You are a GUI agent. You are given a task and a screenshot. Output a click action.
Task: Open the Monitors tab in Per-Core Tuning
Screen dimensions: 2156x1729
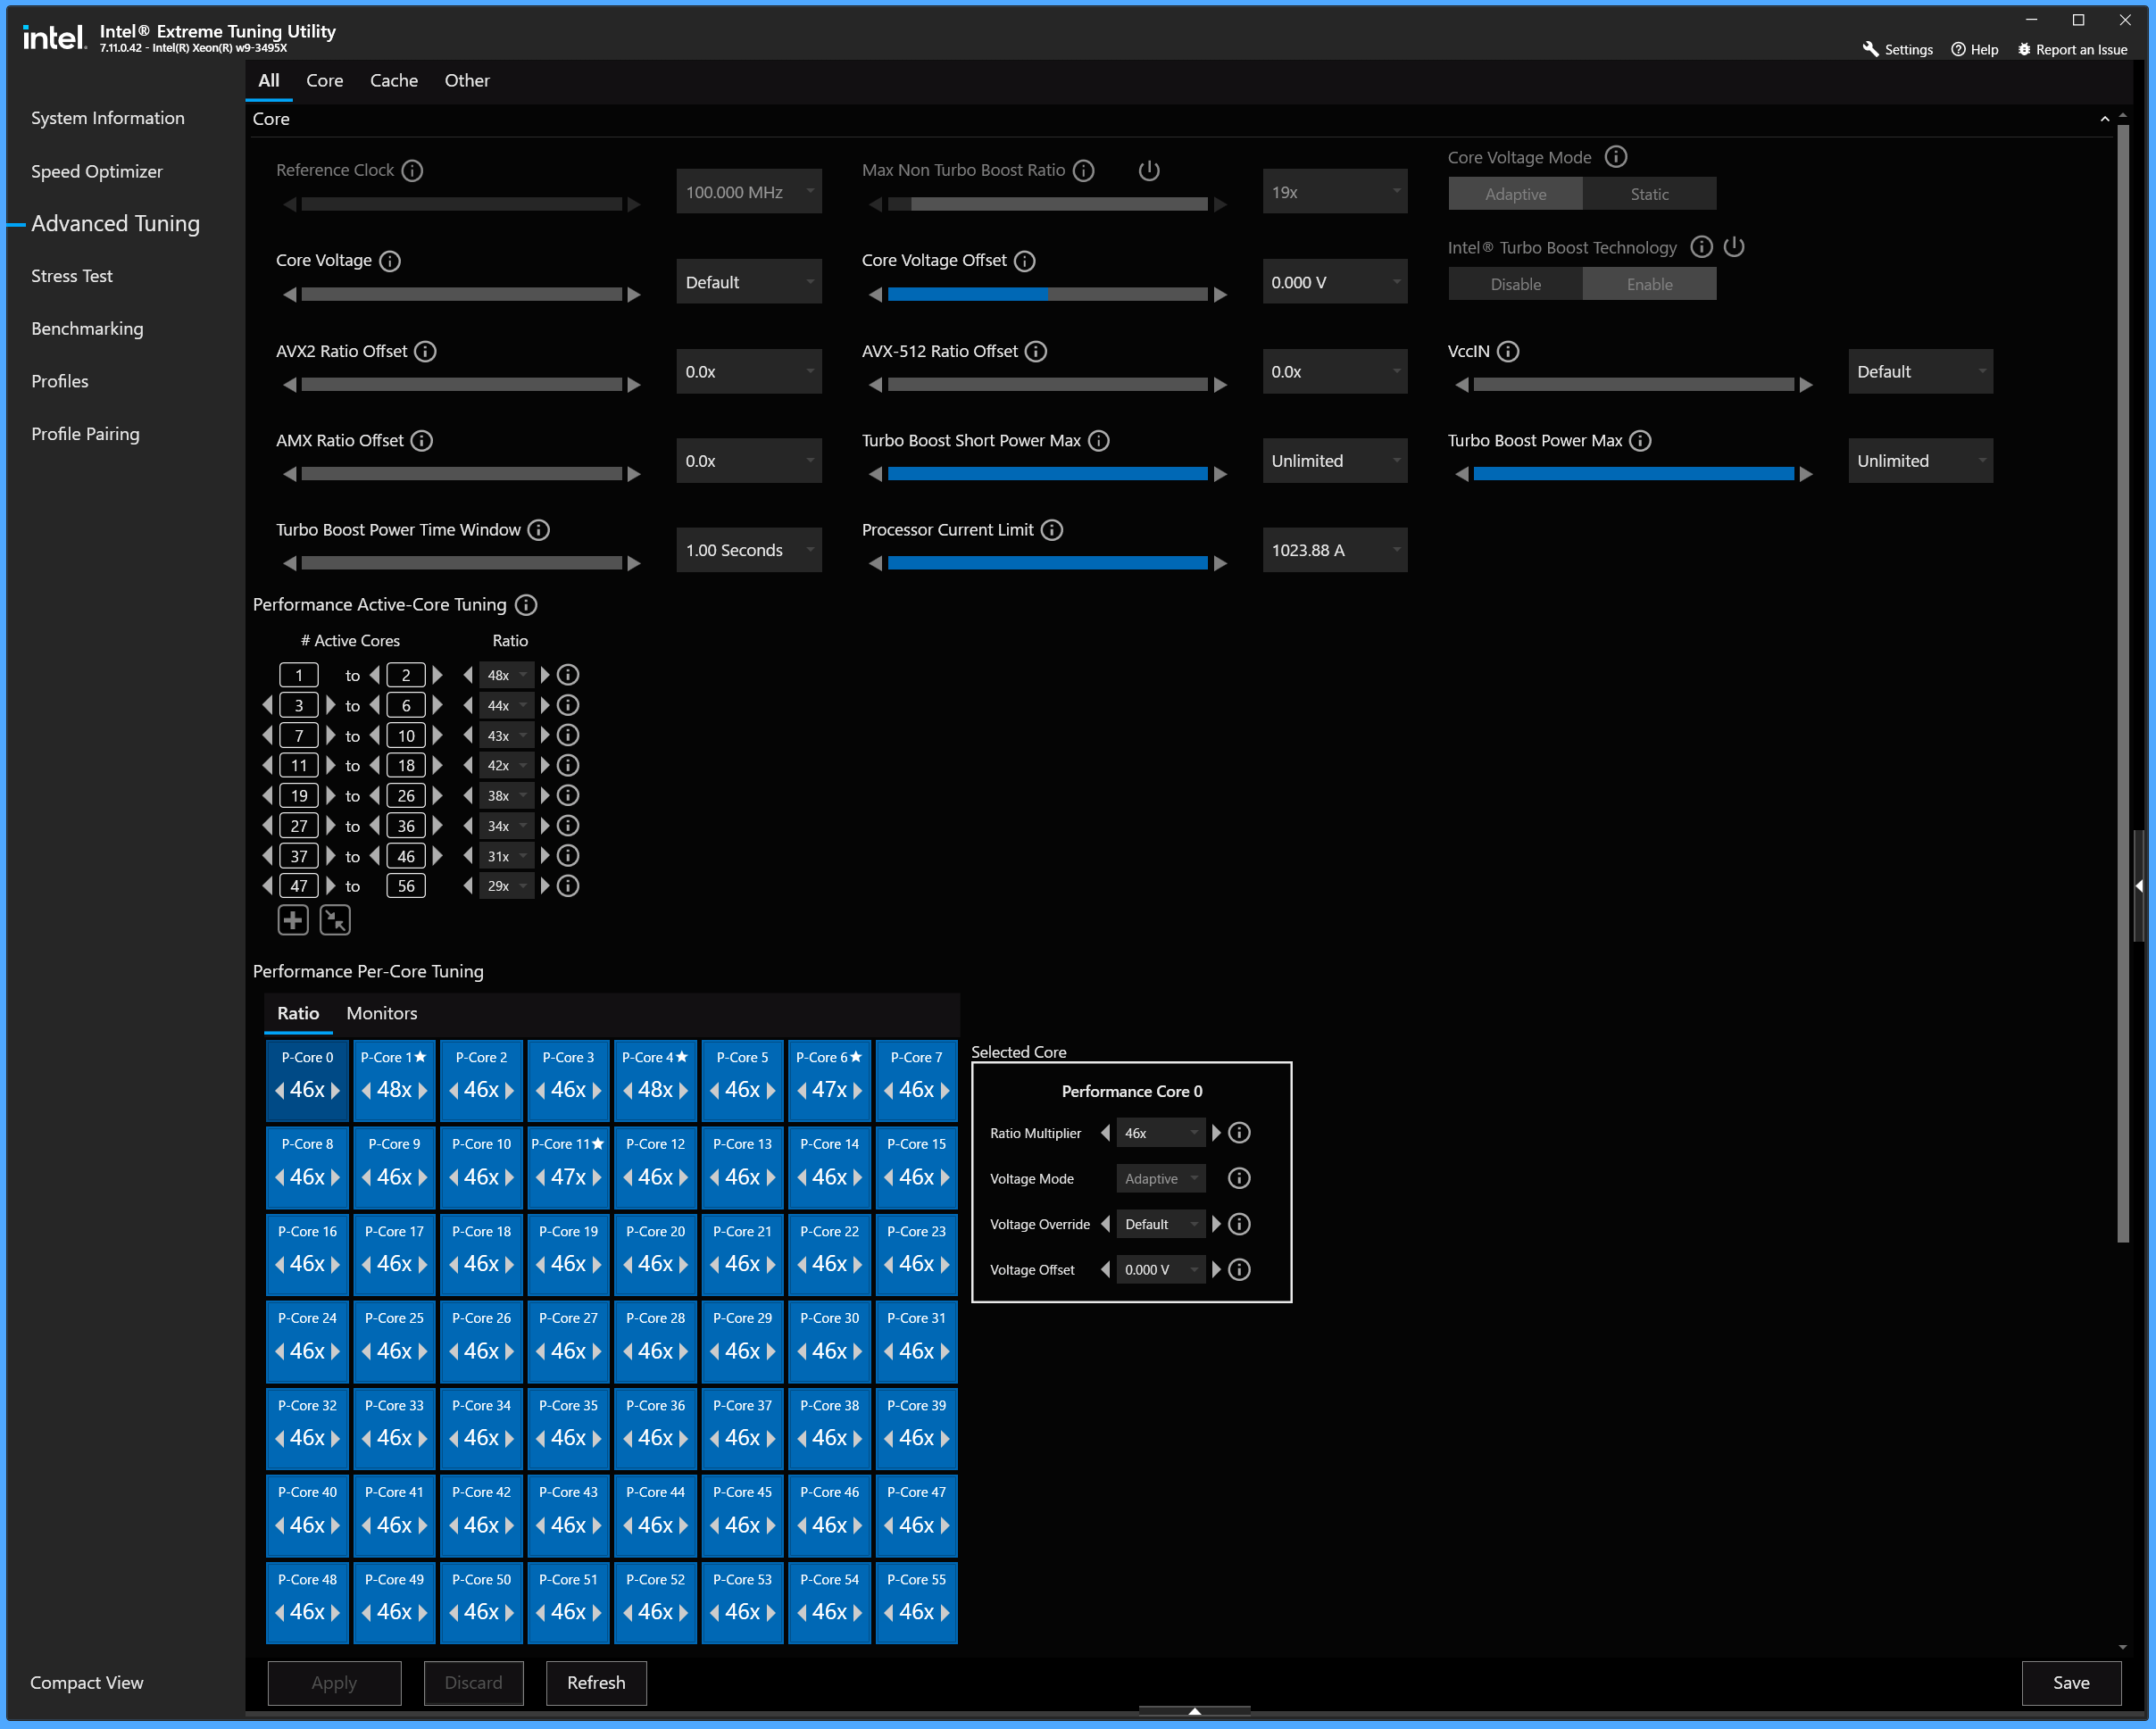tap(382, 1013)
